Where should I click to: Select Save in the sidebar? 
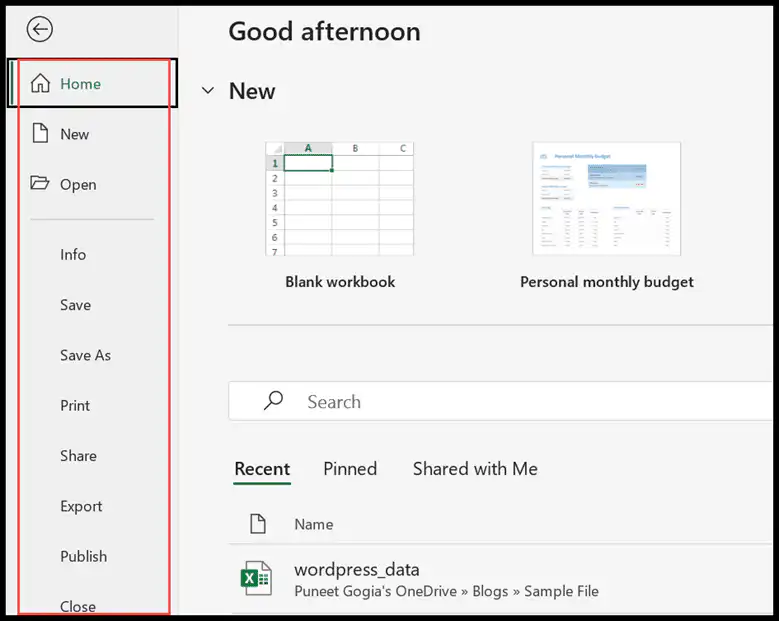76,305
